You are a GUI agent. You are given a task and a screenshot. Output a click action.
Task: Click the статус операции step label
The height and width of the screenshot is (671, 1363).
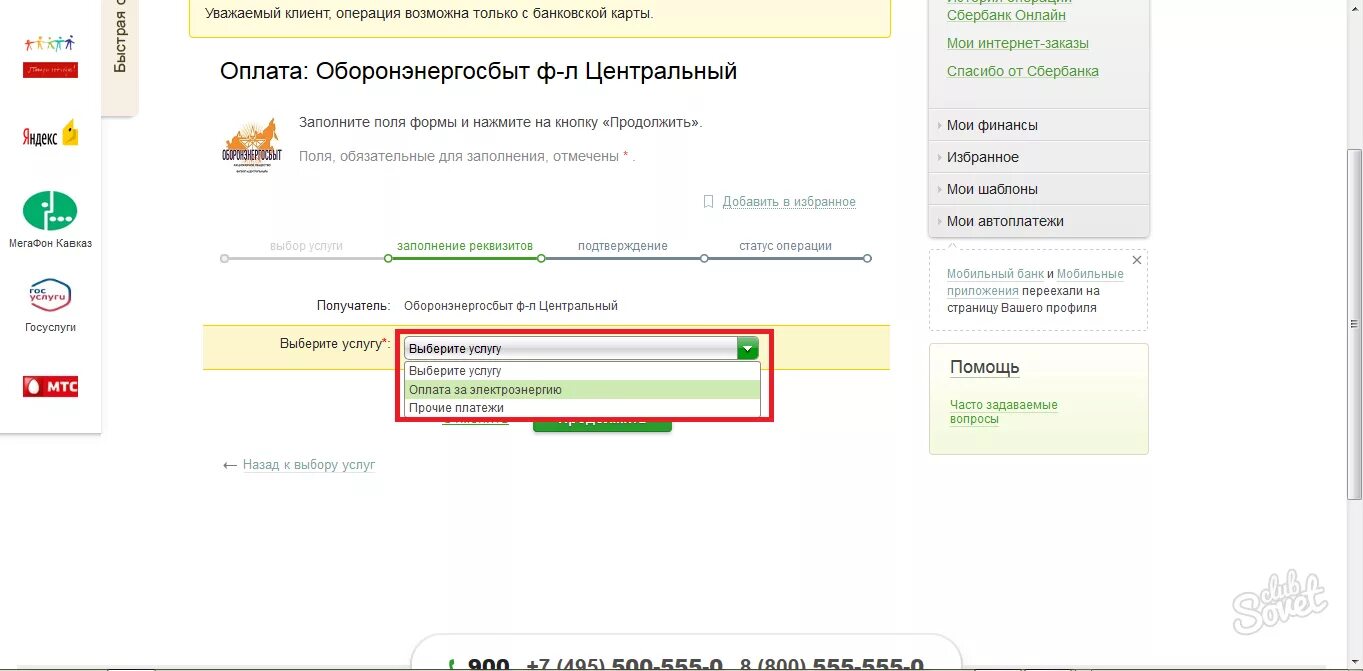tap(785, 246)
